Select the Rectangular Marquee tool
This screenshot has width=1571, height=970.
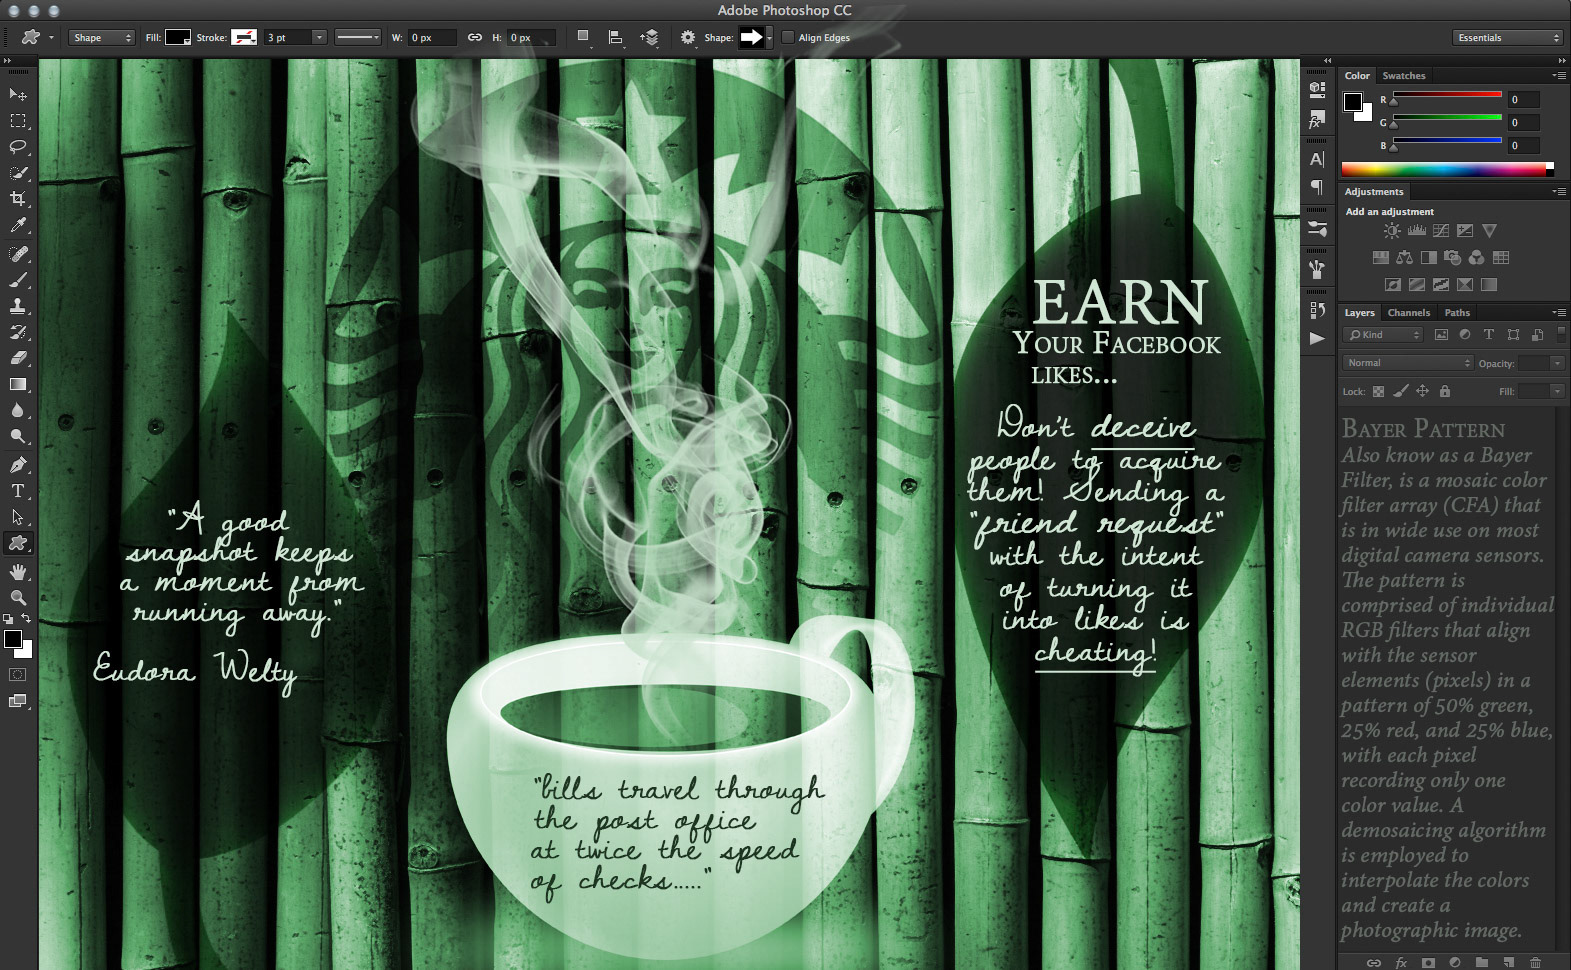pyautogui.click(x=18, y=121)
